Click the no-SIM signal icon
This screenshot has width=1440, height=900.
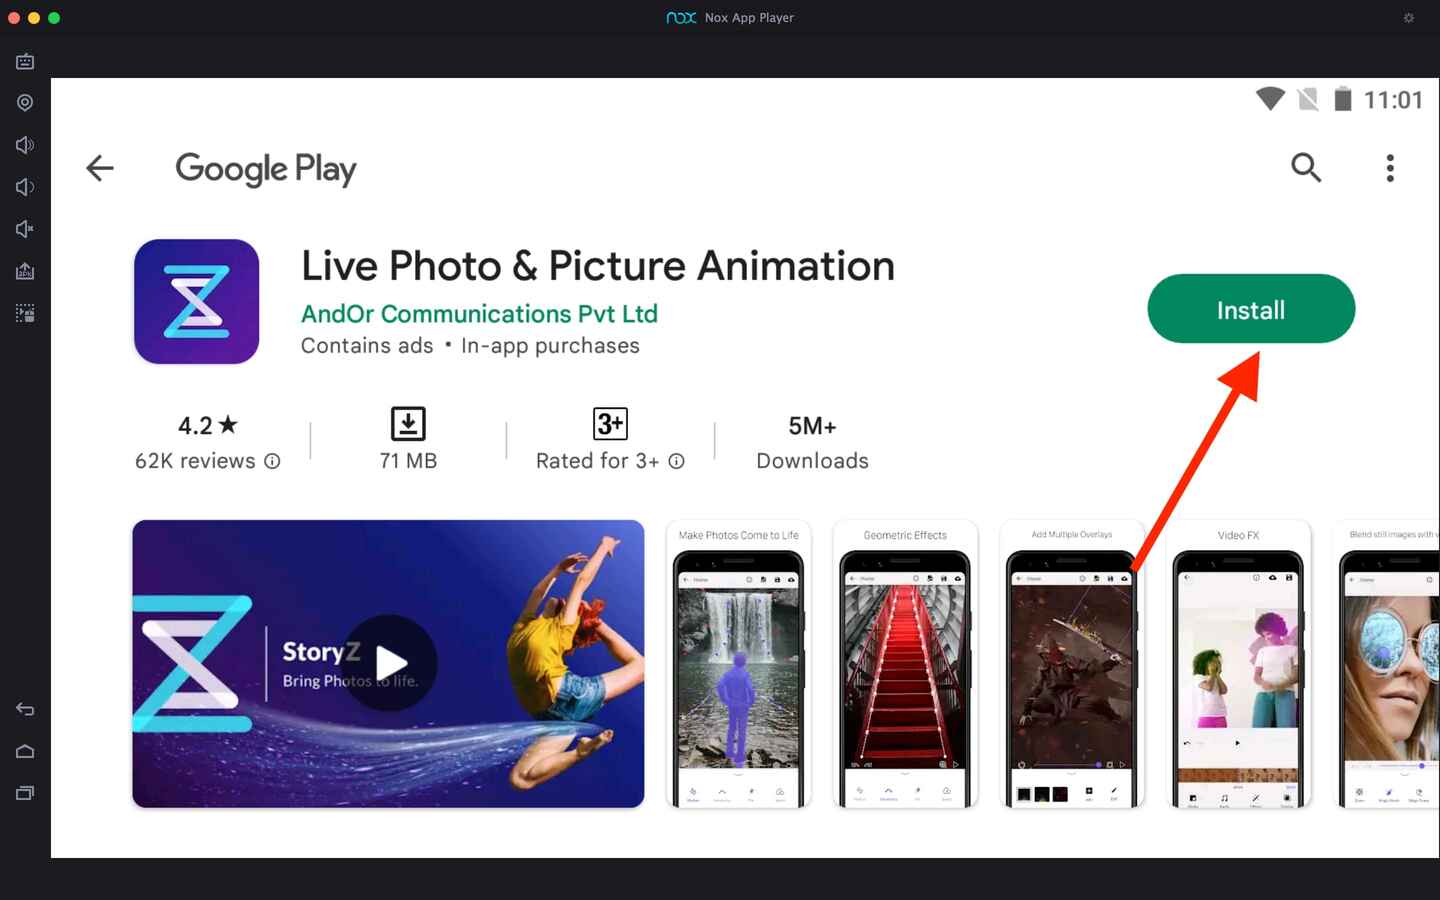(x=1307, y=99)
